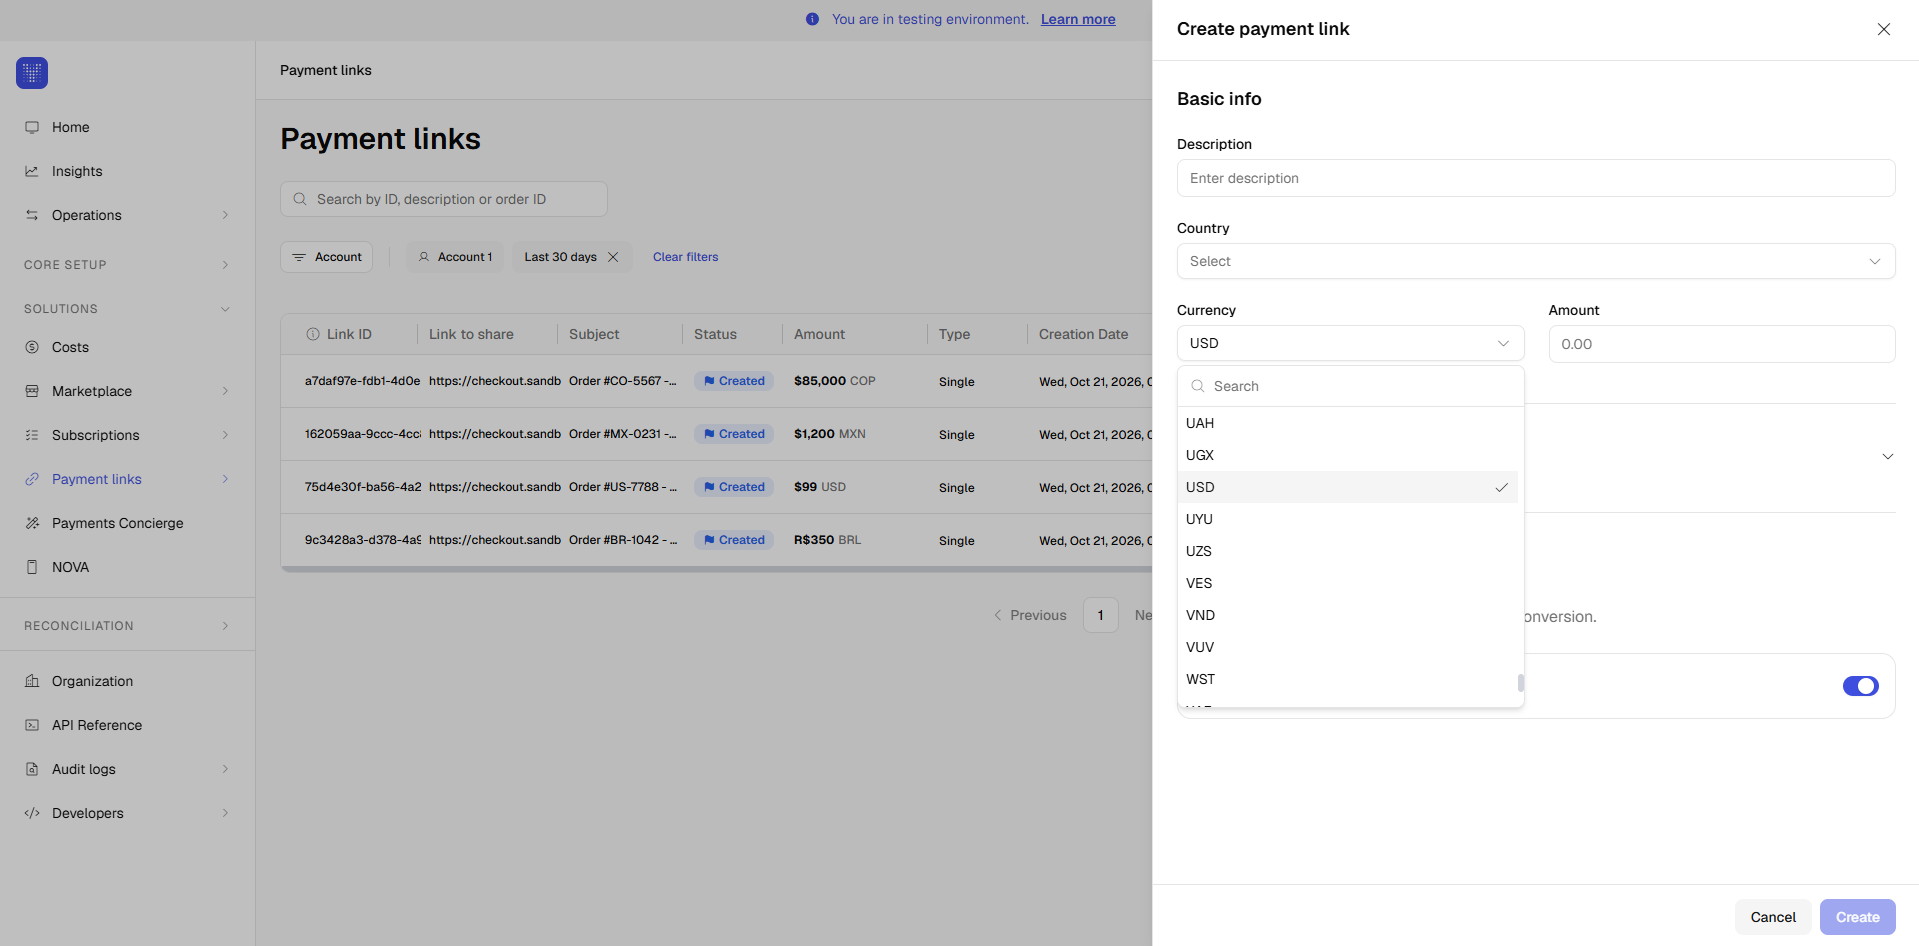Toggle the blue switch in the panel
Screen dimensions: 1919x946
(1861, 686)
